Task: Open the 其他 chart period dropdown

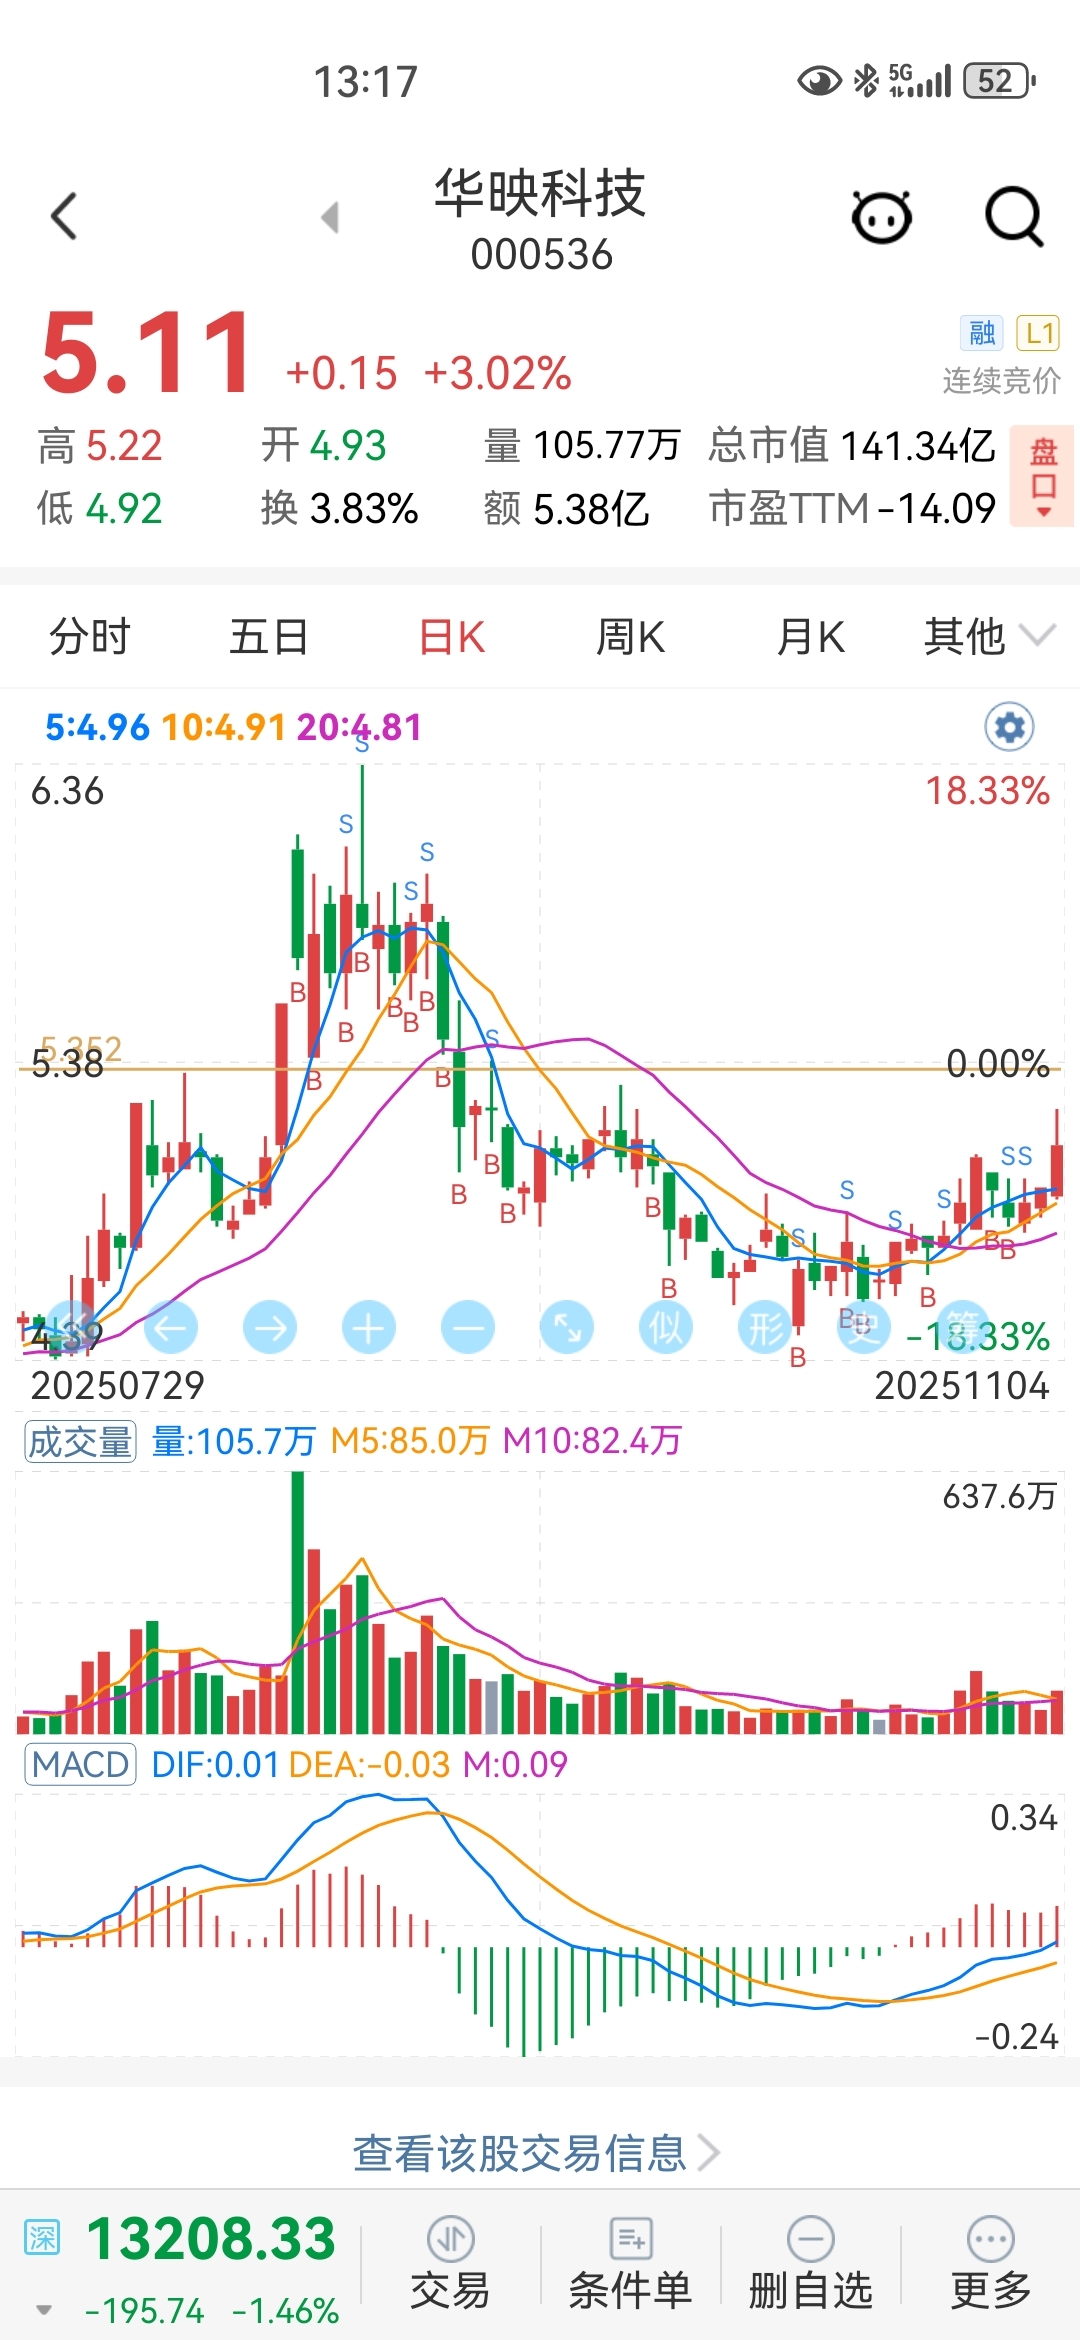Action: point(988,636)
